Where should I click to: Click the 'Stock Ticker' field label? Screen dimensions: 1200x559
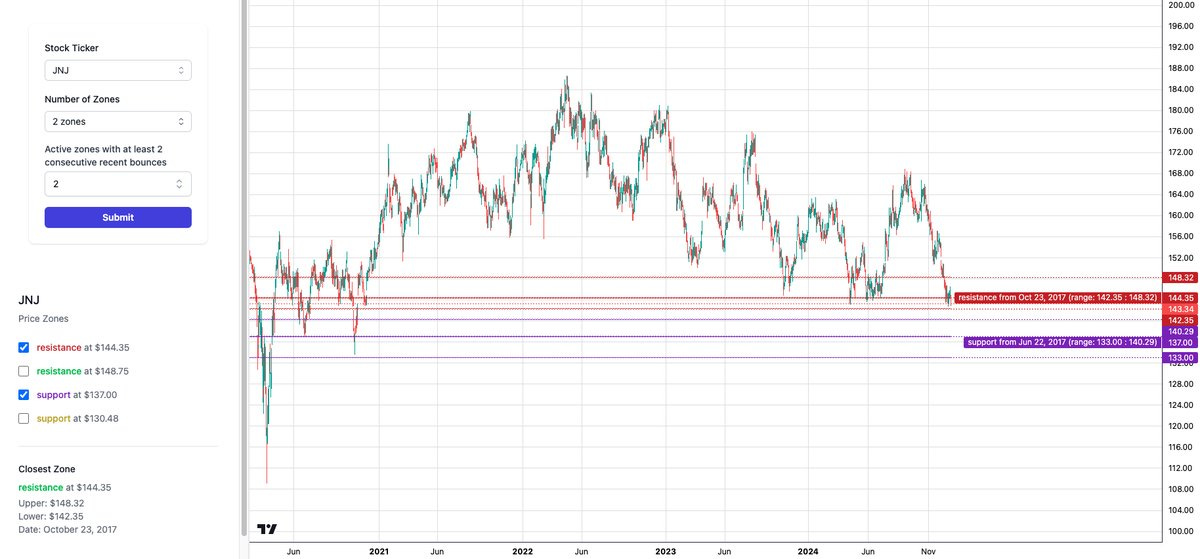tap(72, 48)
